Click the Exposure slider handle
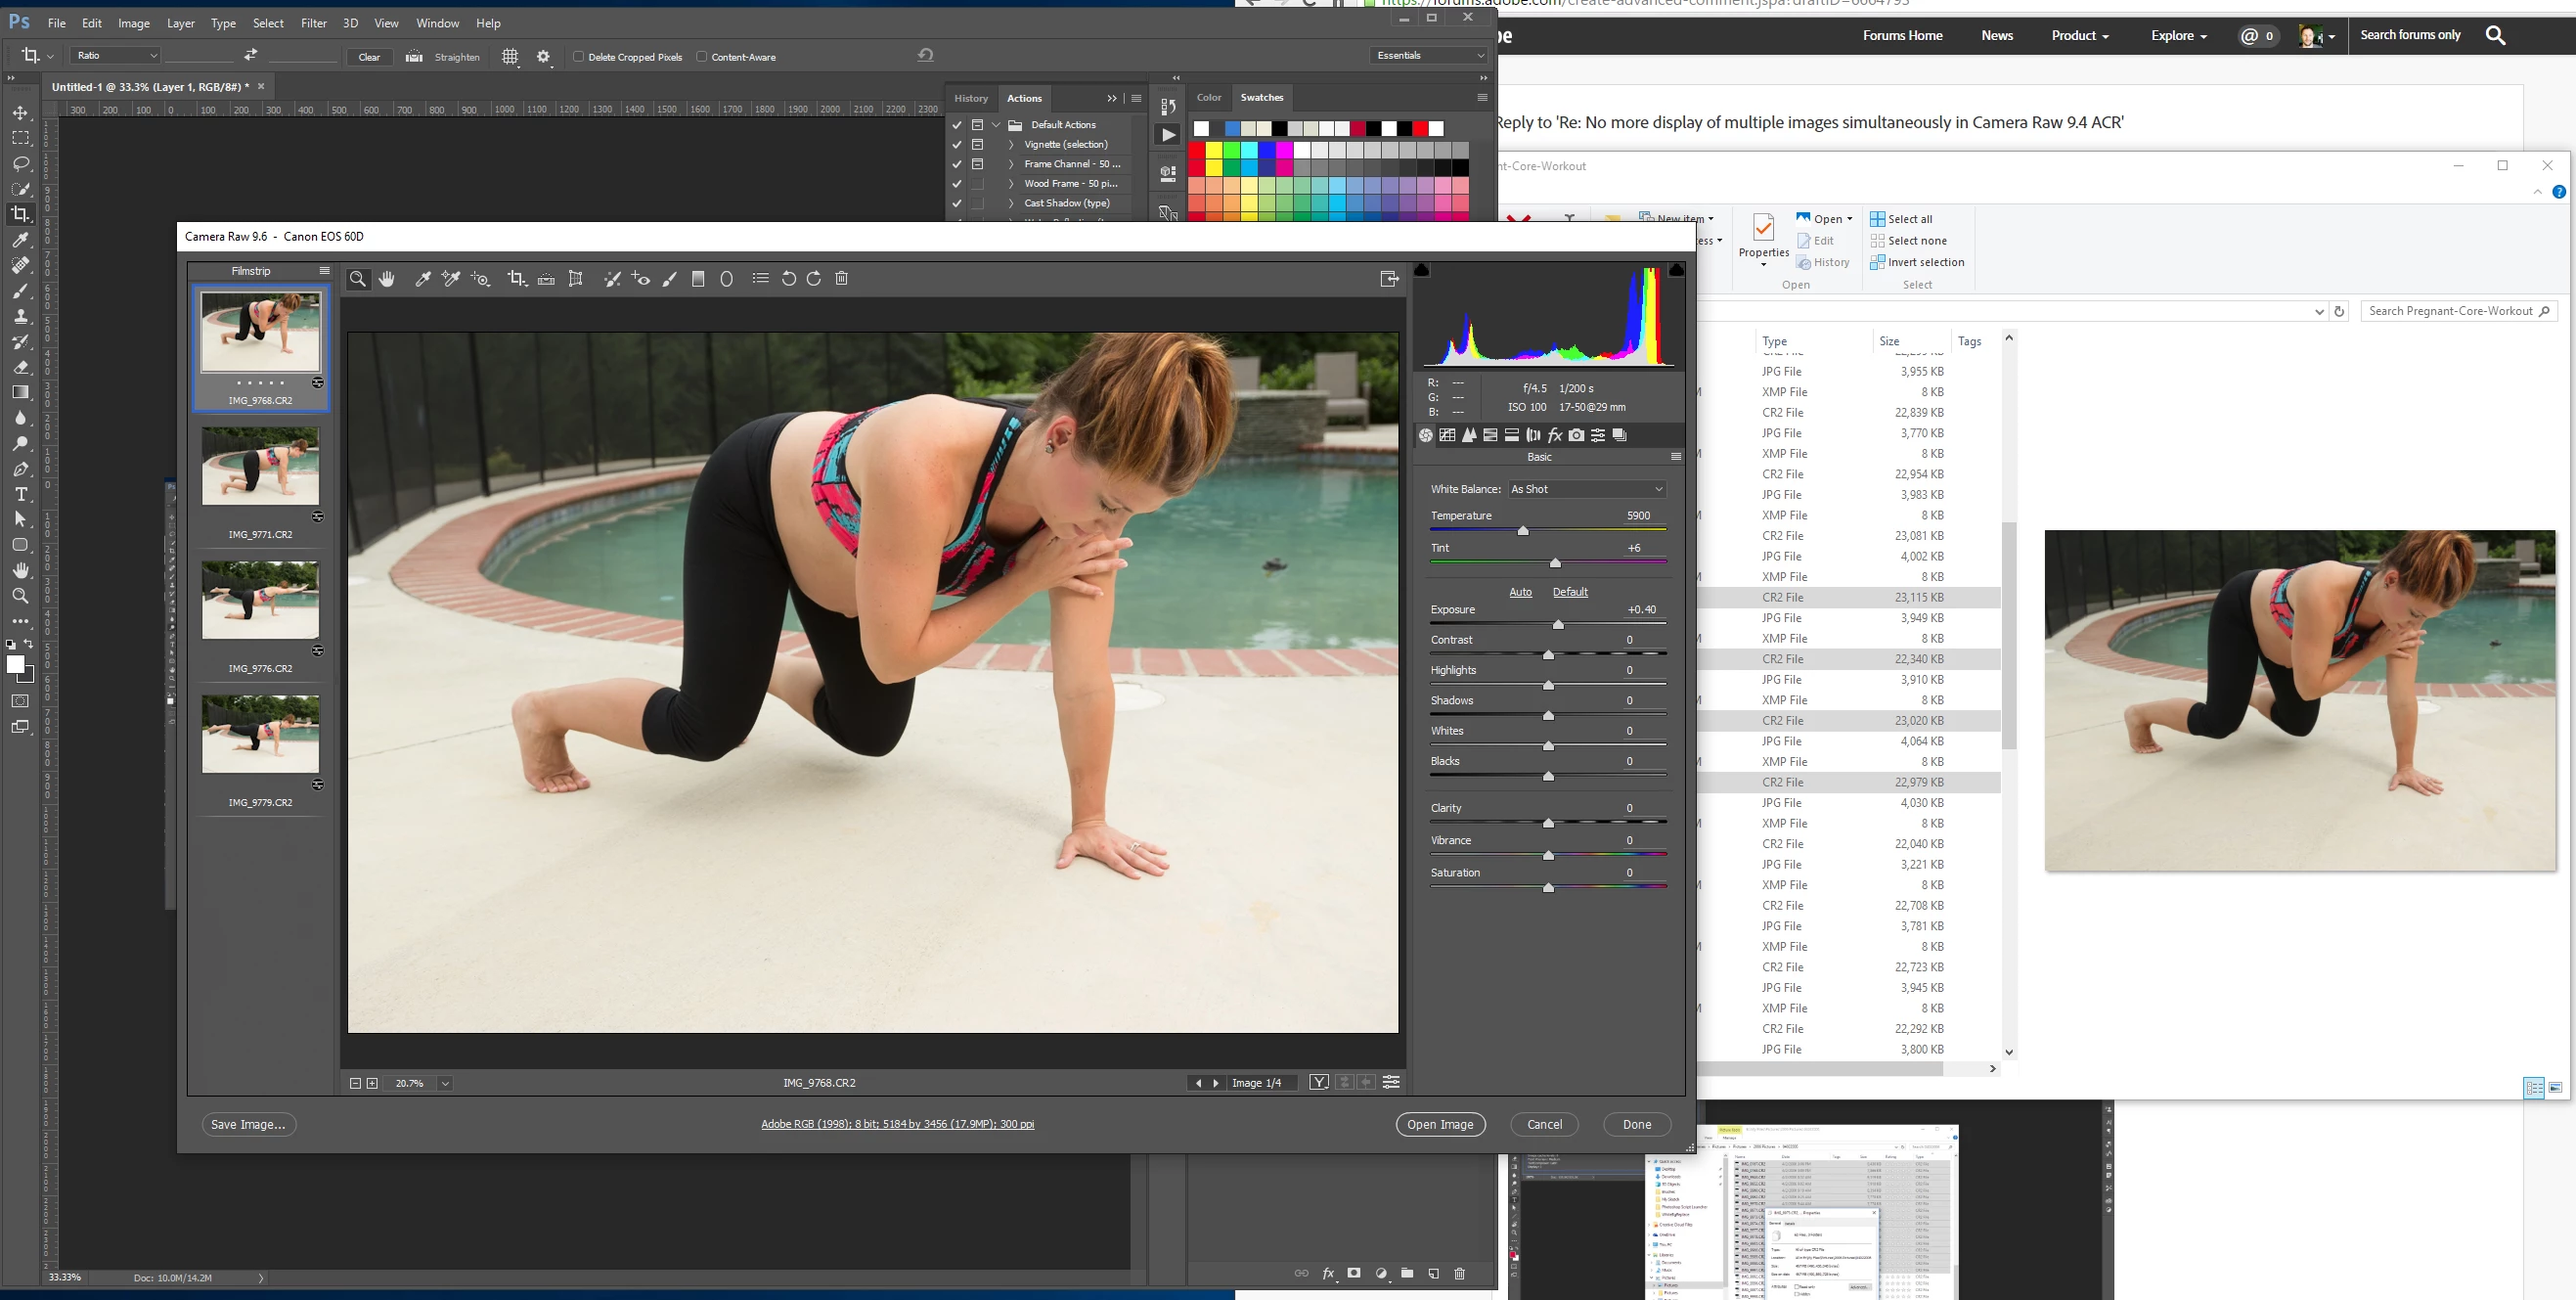Viewport: 2576px width, 1300px height. point(1558,625)
